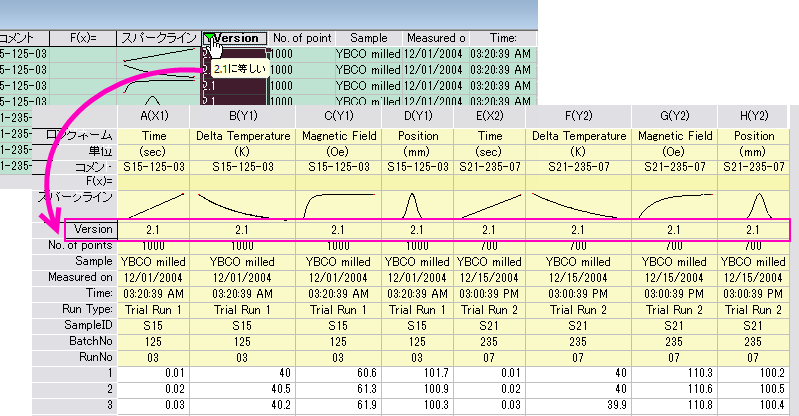Screen dimensions: 799x416
Task: Click the first sparkline in back worksheet
Action: [159, 54]
